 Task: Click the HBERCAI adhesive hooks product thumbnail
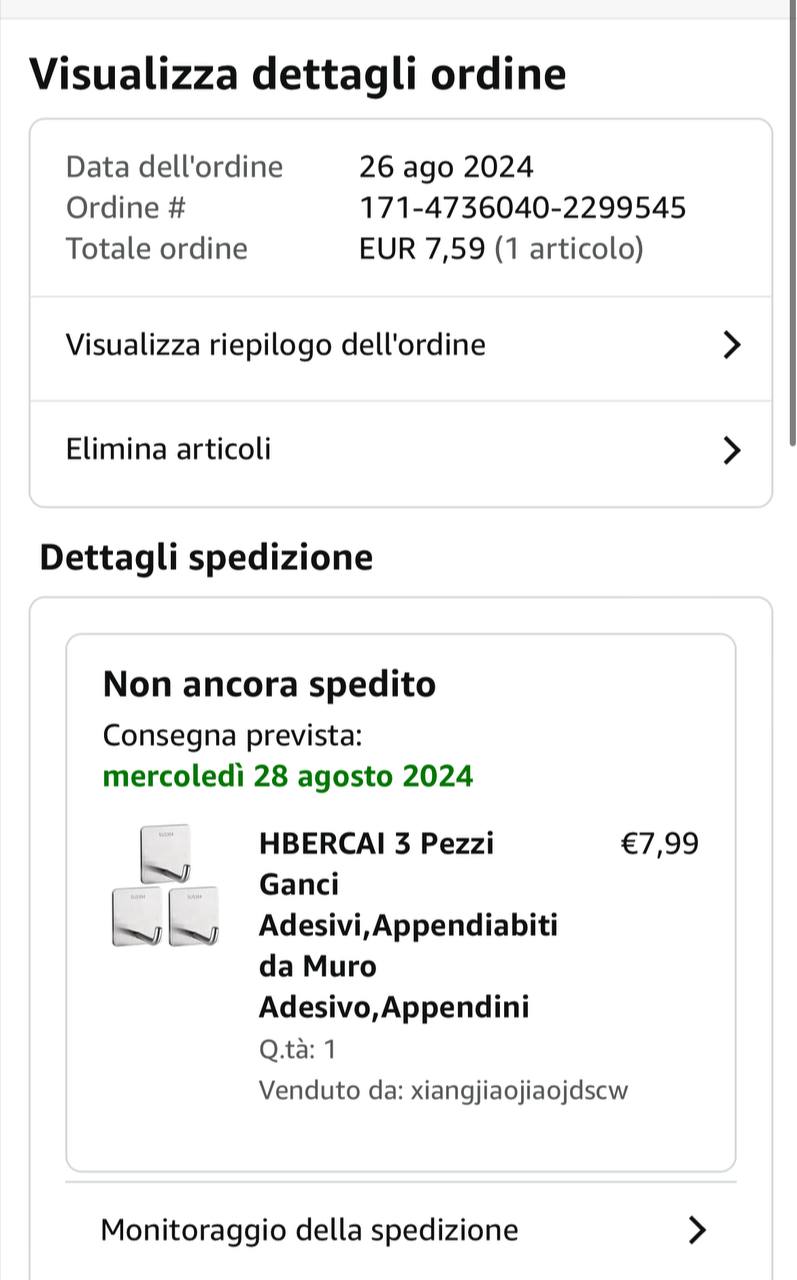[164, 886]
